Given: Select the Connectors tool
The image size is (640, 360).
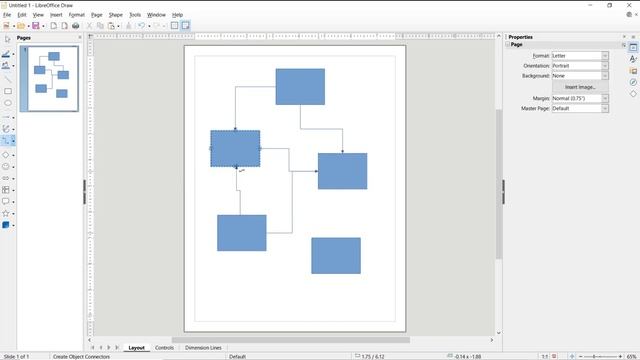Looking at the screenshot, I should pyautogui.click(x=6, y=140).
